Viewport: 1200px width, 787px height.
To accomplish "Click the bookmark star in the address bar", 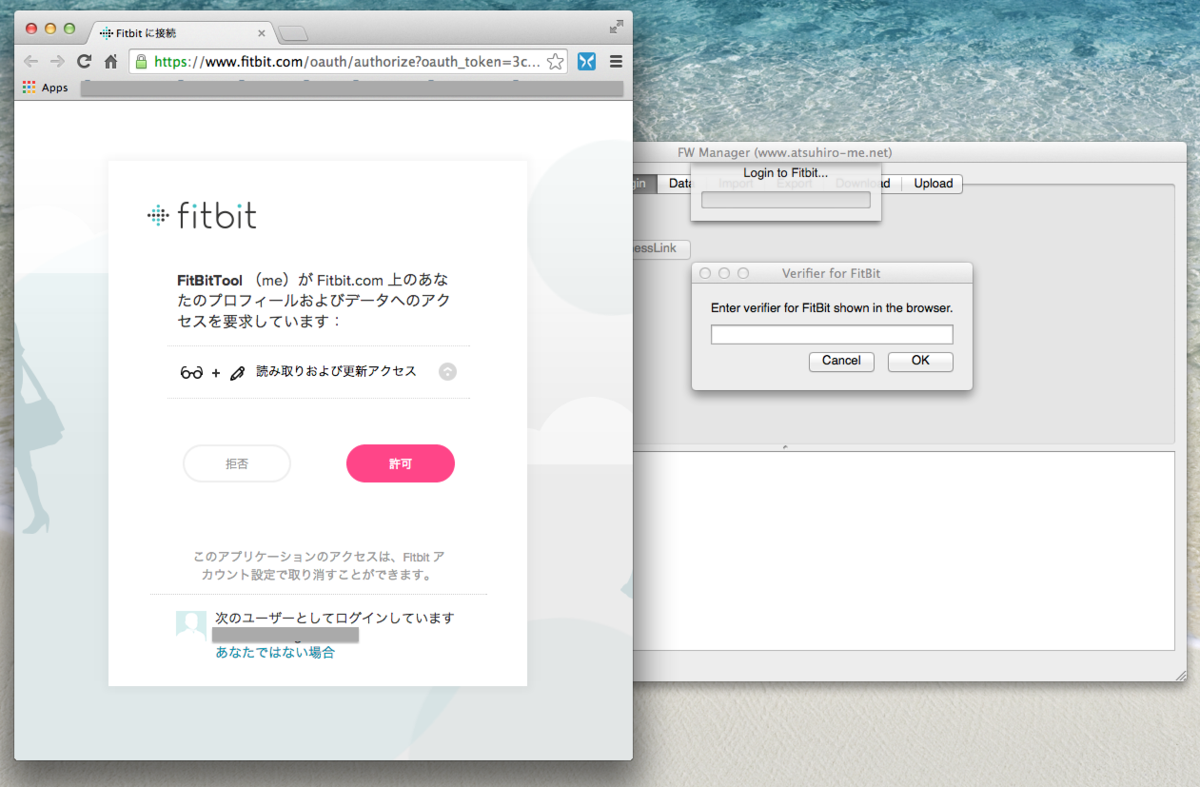I will coord(554,61).
